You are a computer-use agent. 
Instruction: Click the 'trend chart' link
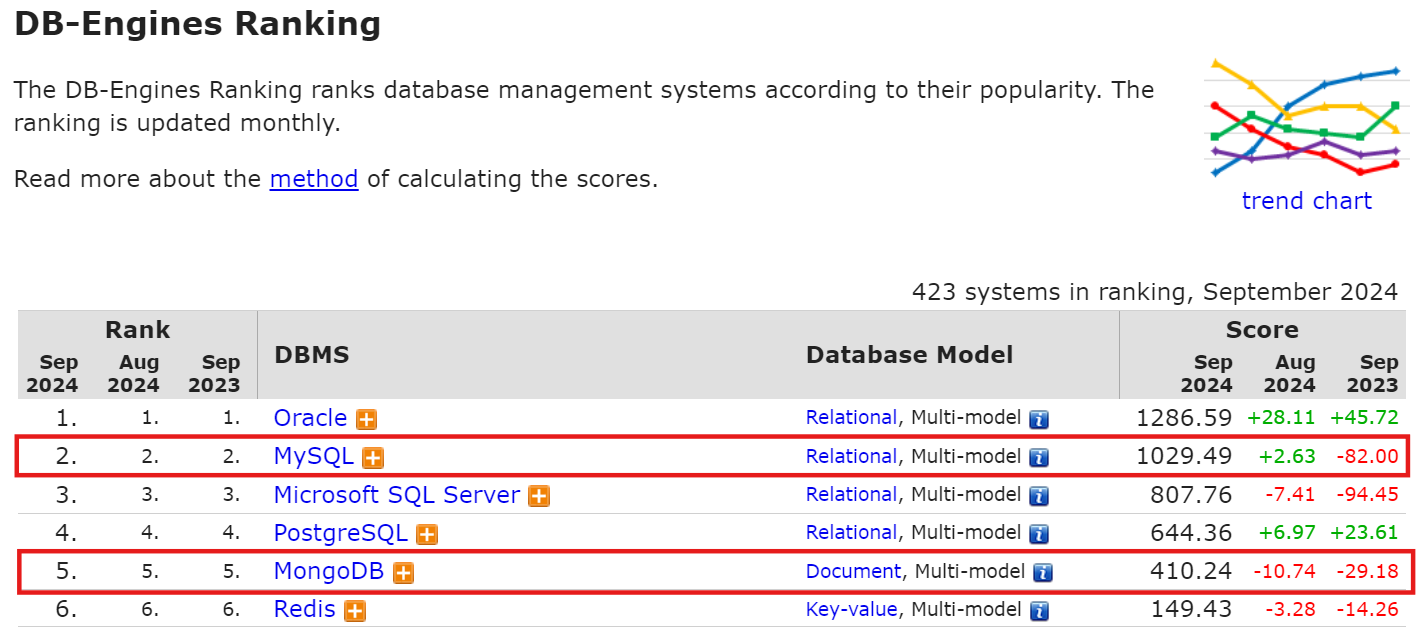pos(1306,201)
